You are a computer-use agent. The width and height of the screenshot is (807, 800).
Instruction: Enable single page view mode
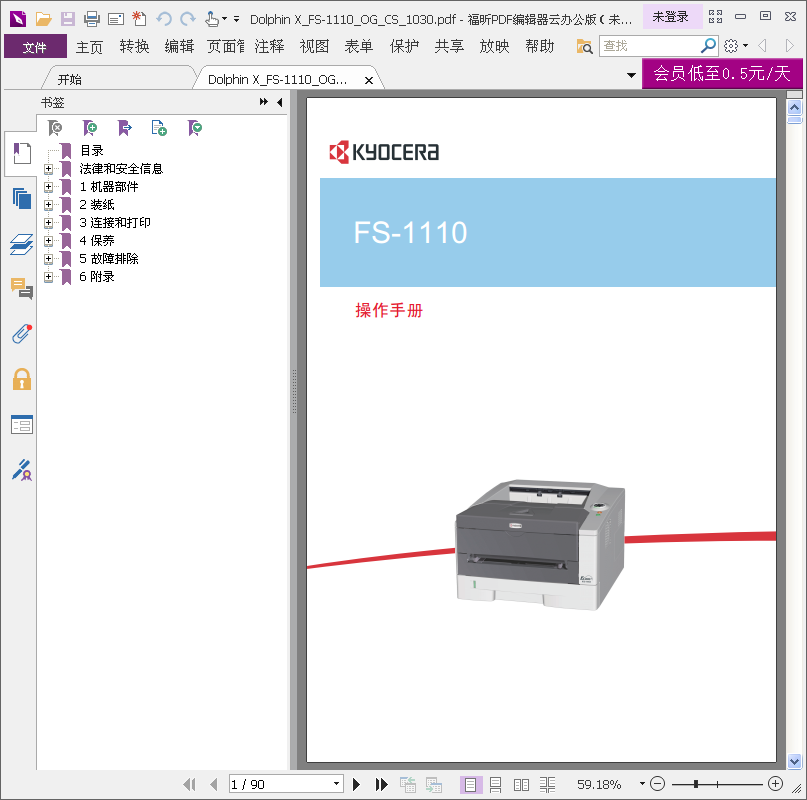pyautogui.click(x=470, y=785)
